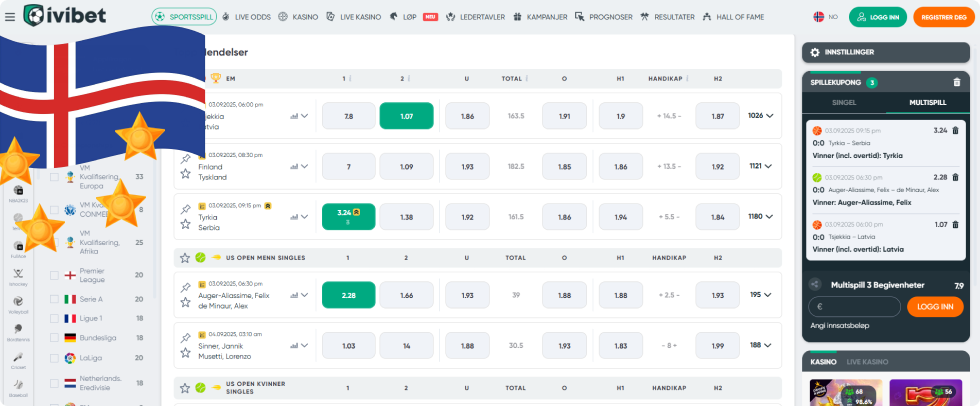Click the share icon beside Multispill 3 Begivenheter
The width and height of the screenshot is (980, 406).
(x=816, y=285)
